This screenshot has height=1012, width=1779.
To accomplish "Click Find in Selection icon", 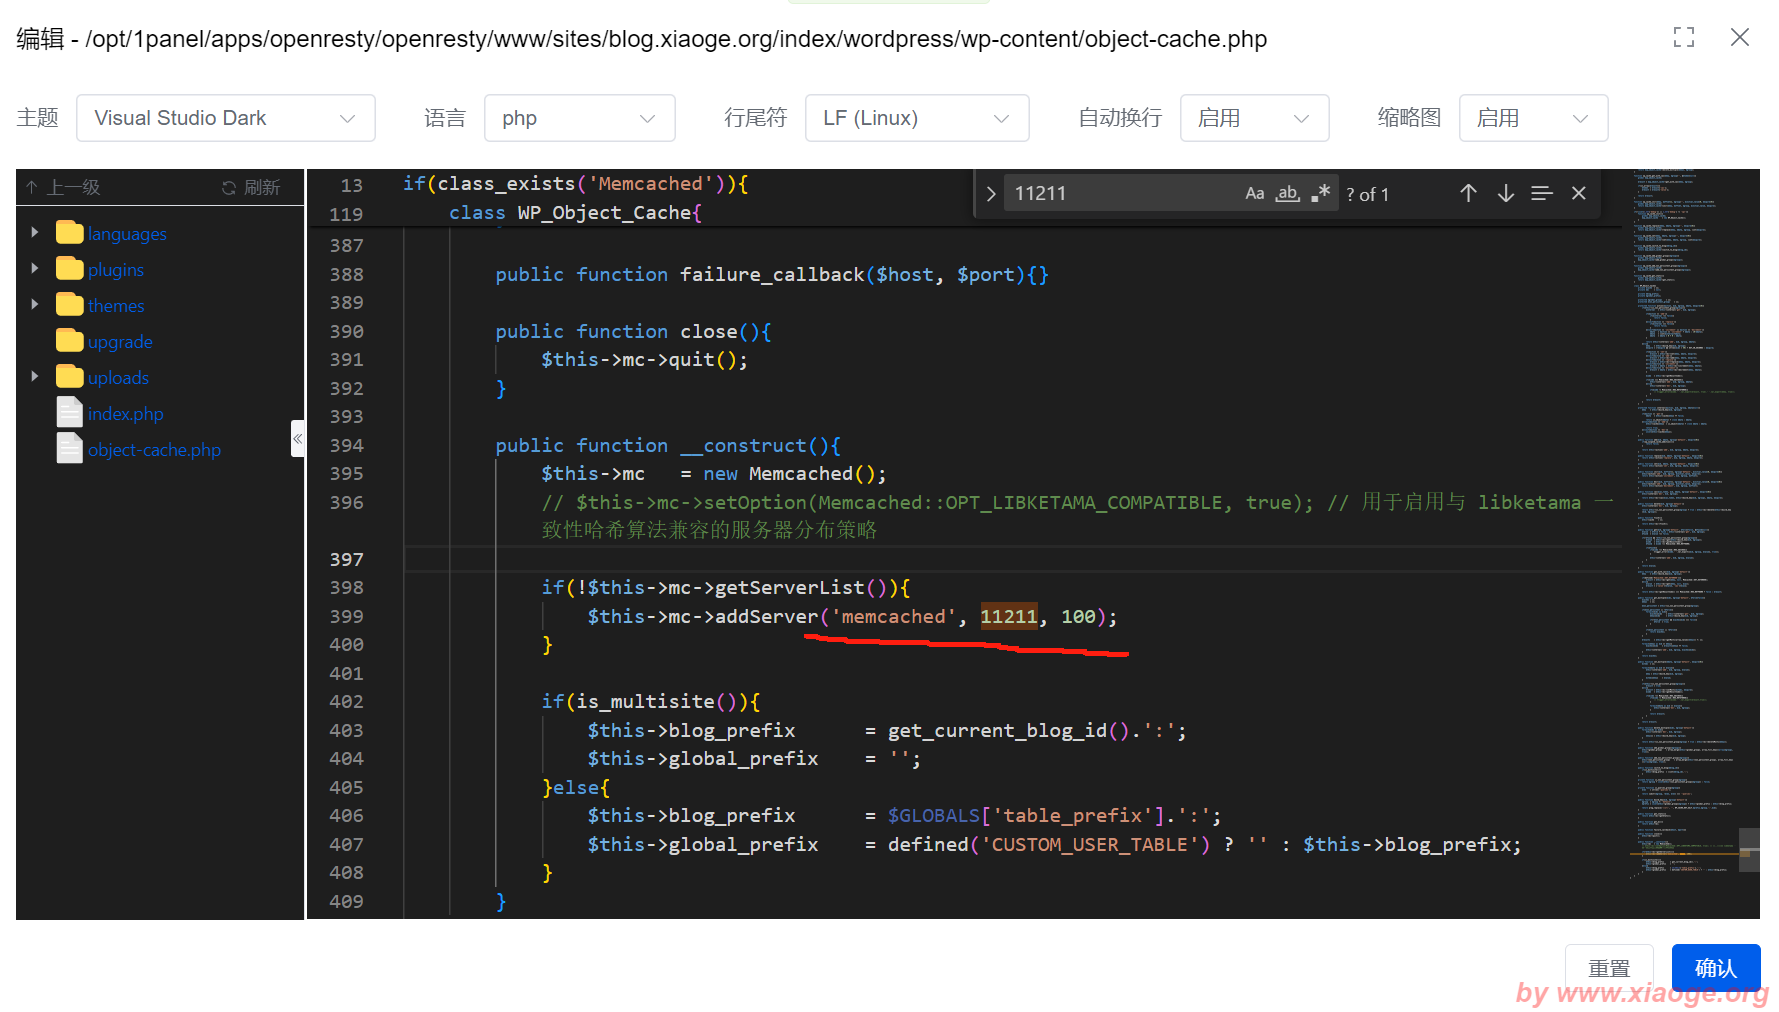I will click(x=1541, y=194).
